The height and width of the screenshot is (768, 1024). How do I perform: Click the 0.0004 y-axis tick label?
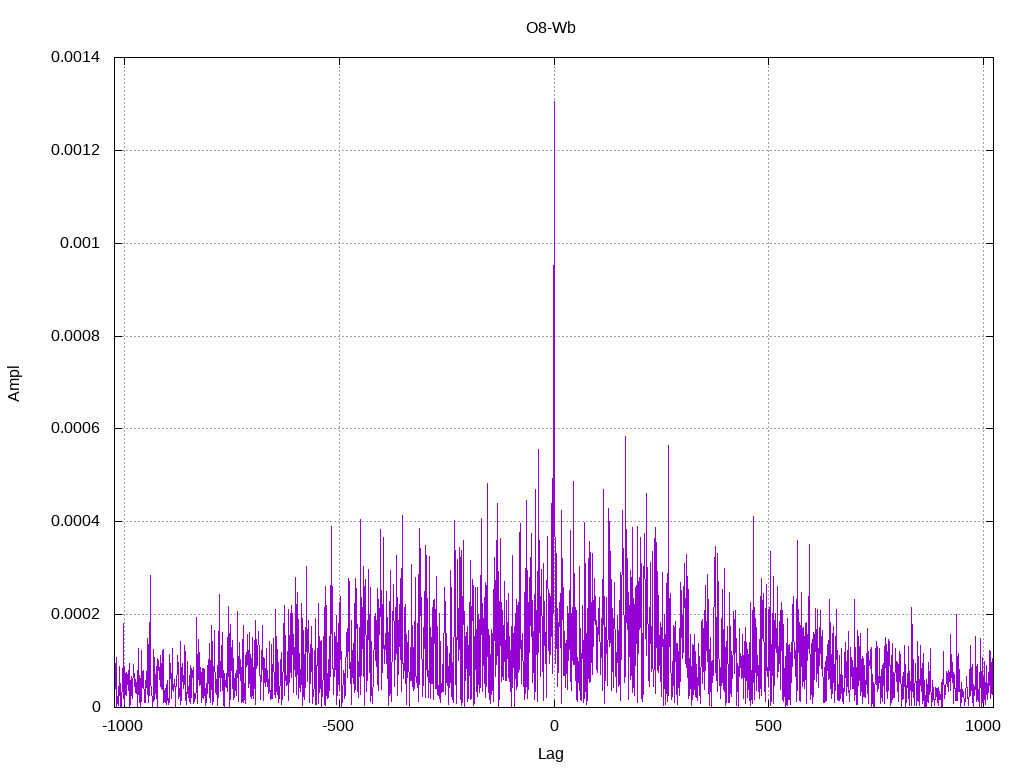(x=76, y=521)
